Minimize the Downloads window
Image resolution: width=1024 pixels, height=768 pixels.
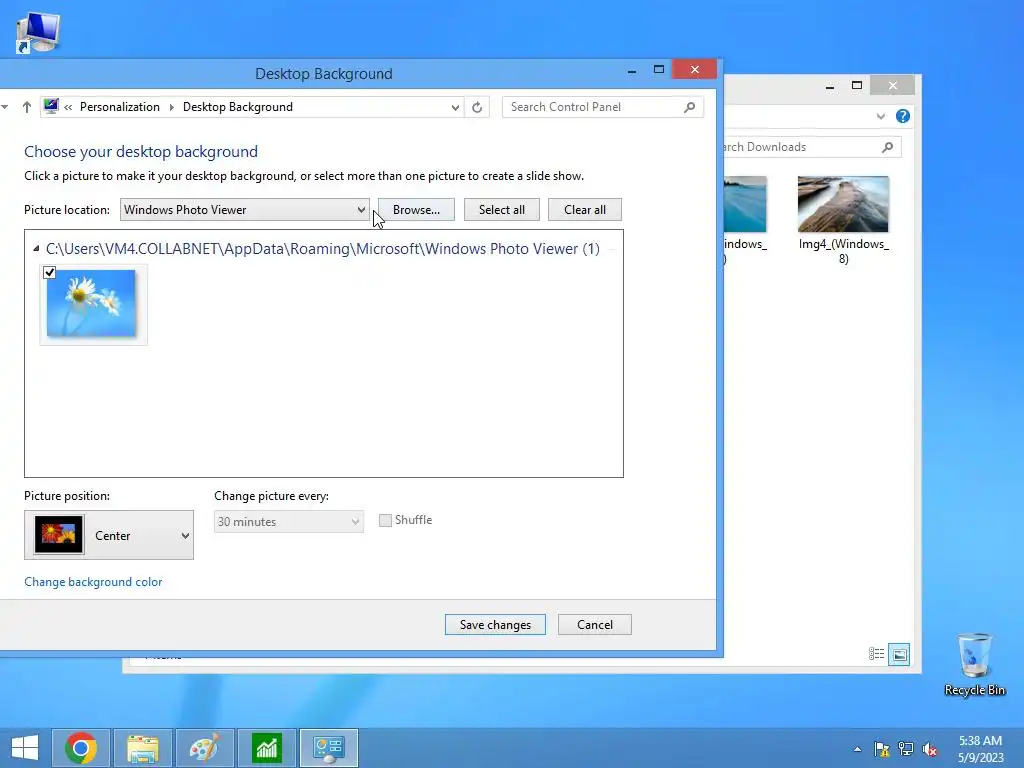830,86
